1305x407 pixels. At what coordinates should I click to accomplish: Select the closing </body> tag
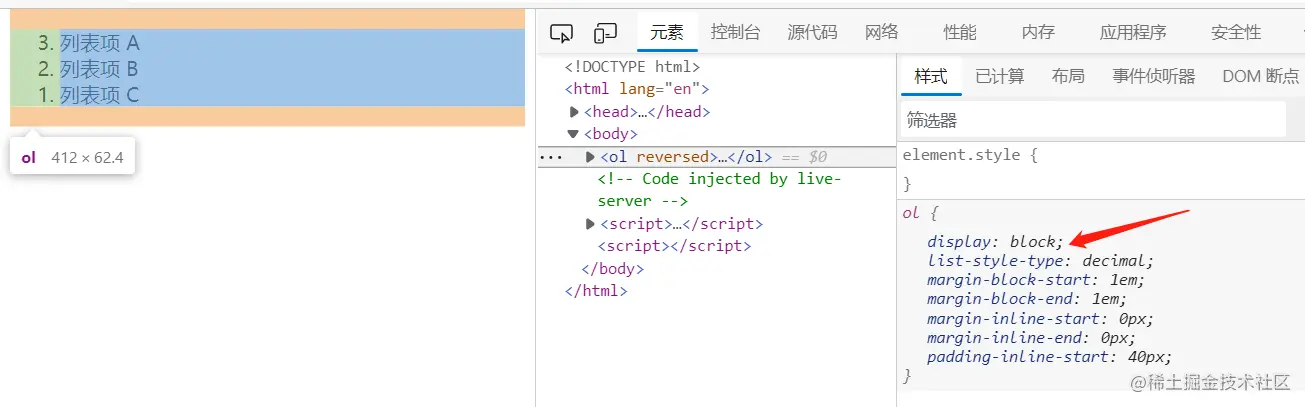click(x=613, y=269)
